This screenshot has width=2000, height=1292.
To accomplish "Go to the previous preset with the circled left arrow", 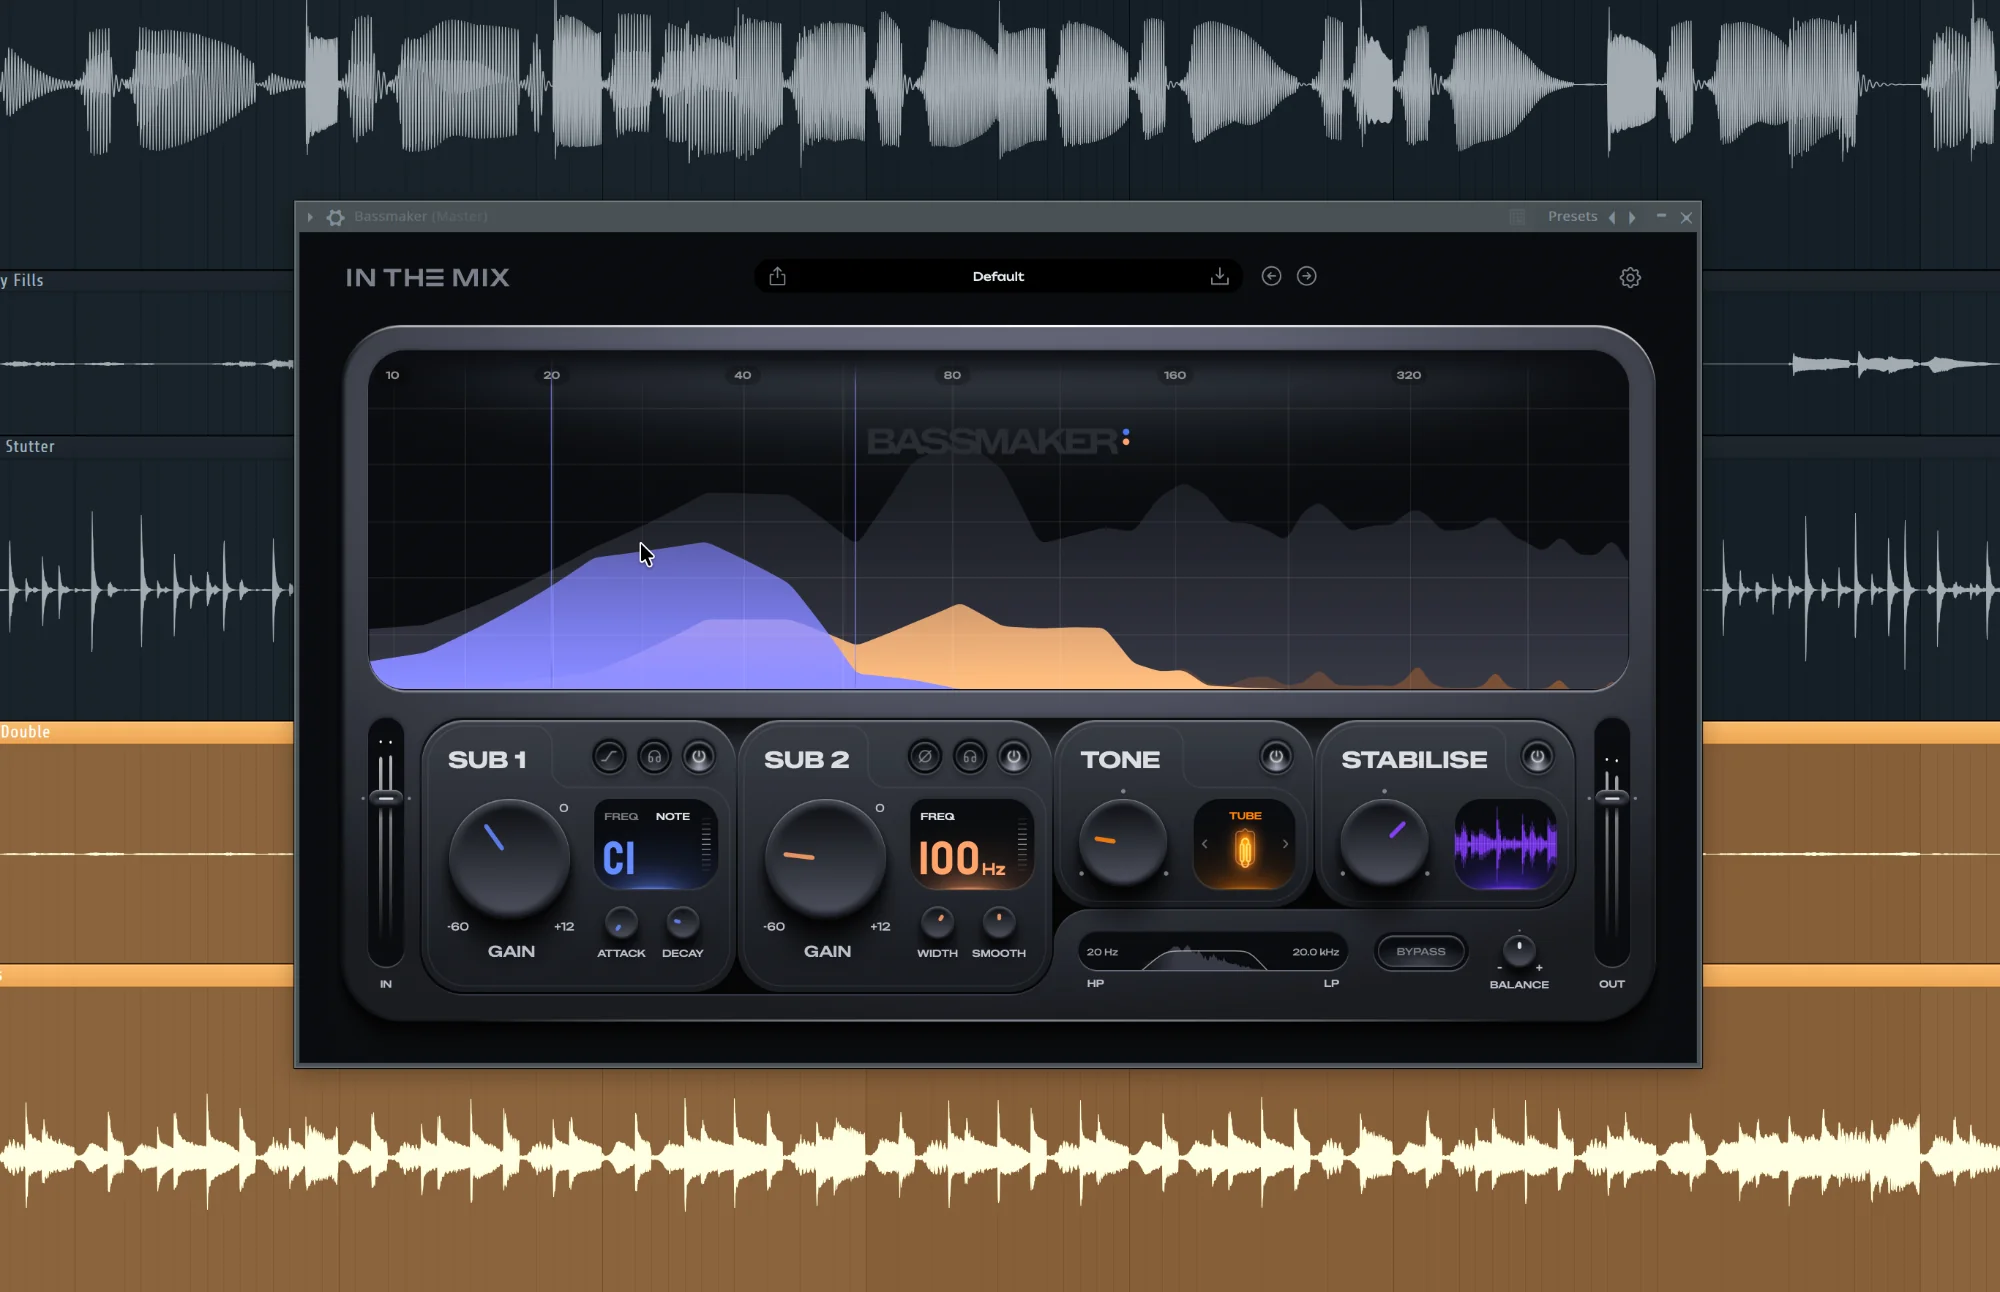I will 1271,276.
